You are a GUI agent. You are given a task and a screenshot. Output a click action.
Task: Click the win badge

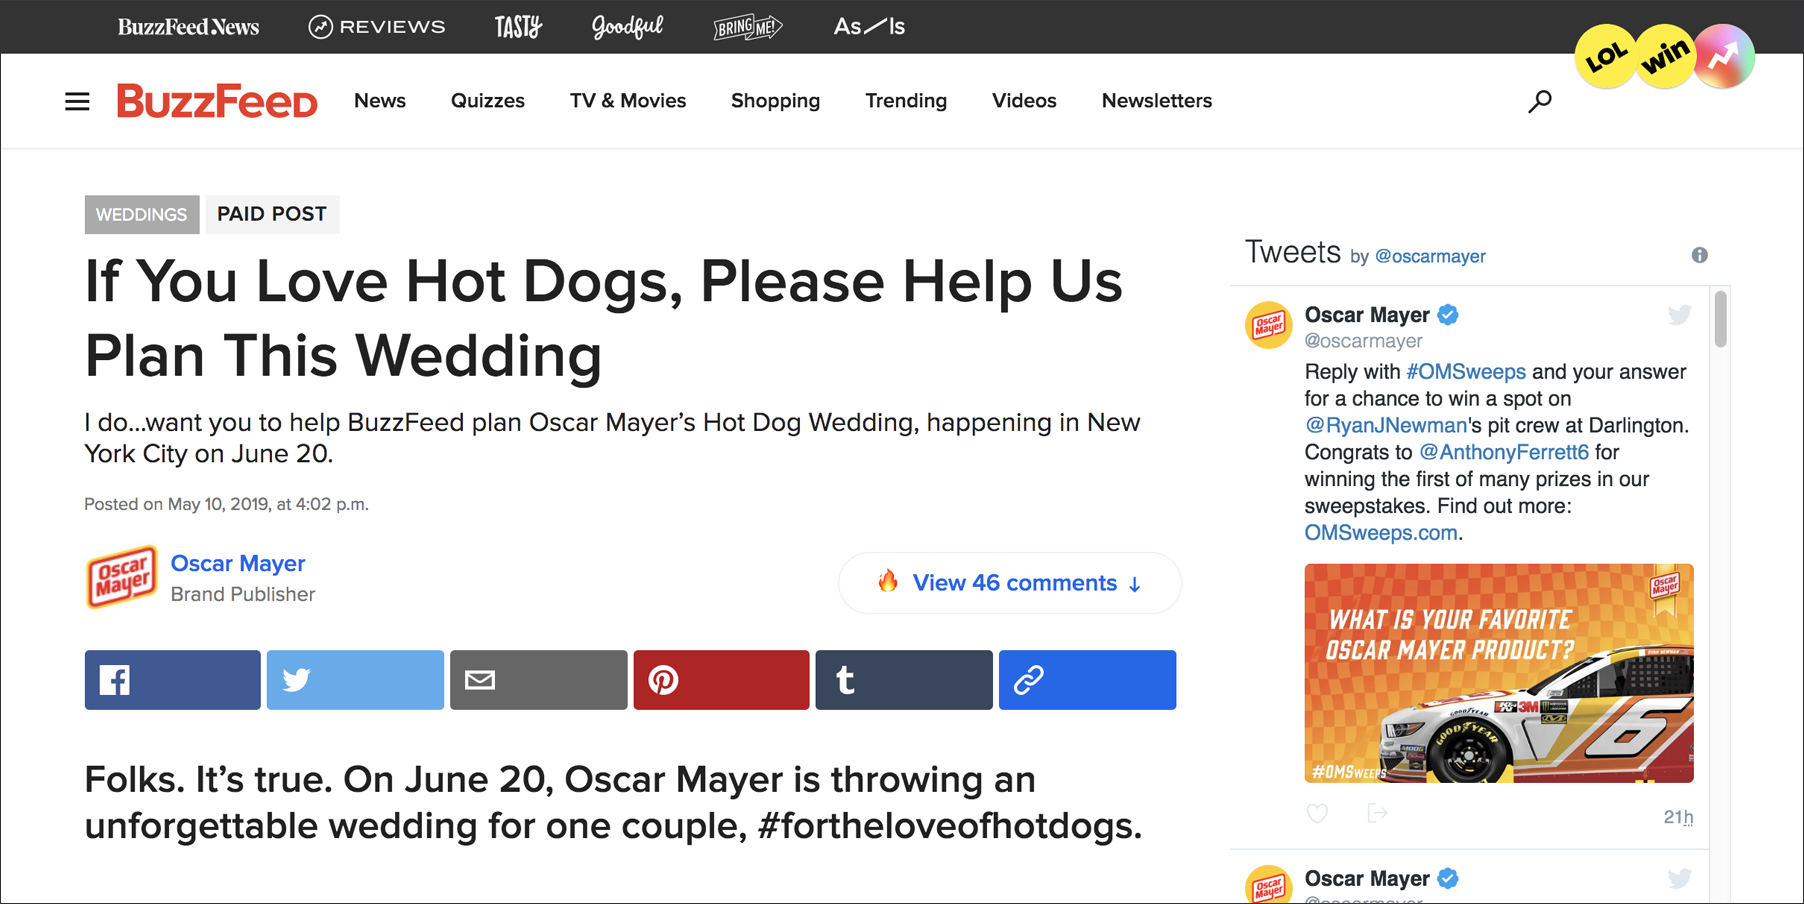click(x=1664, y=57)
